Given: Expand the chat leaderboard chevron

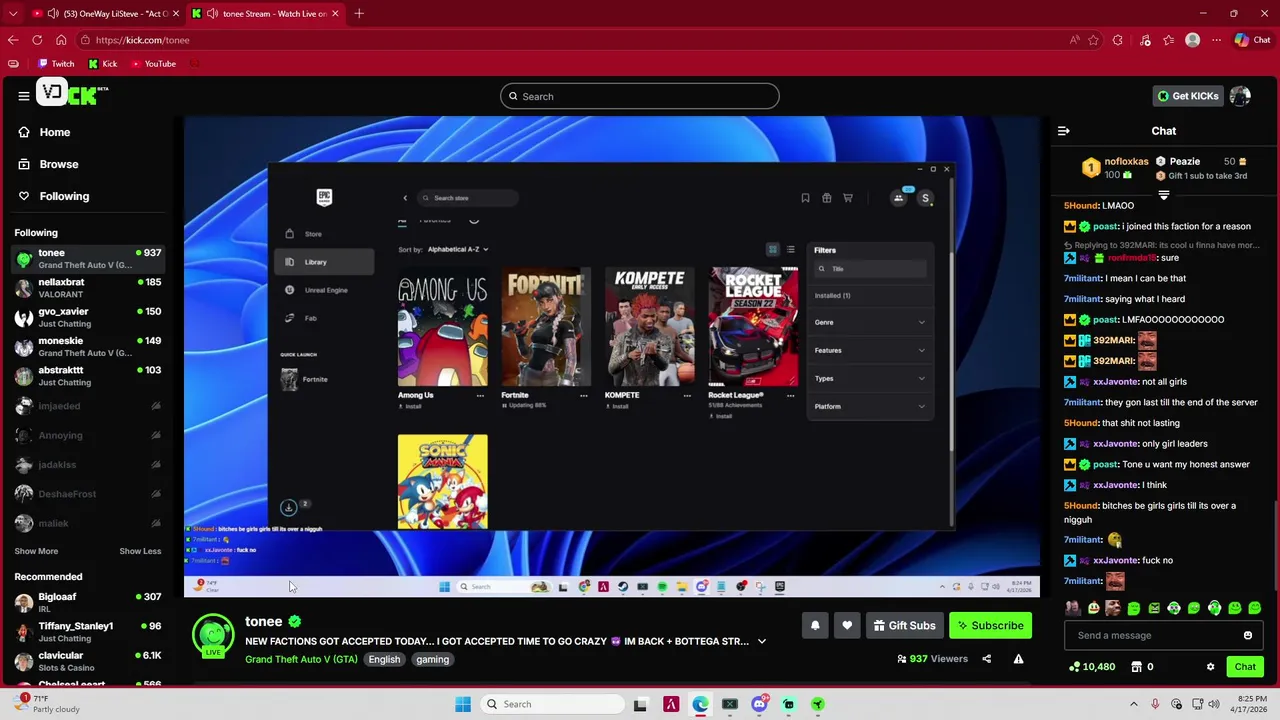Looking at the screenshot, I should (x=1163, y=195).
